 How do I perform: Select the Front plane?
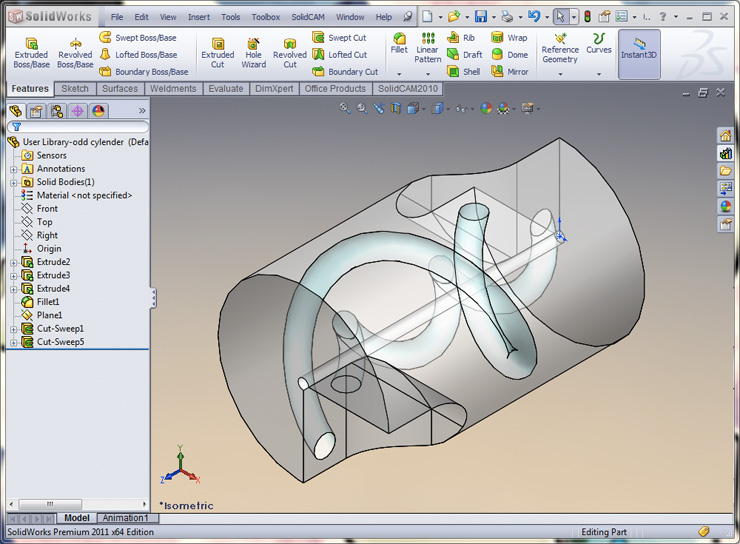pos(40,209)
